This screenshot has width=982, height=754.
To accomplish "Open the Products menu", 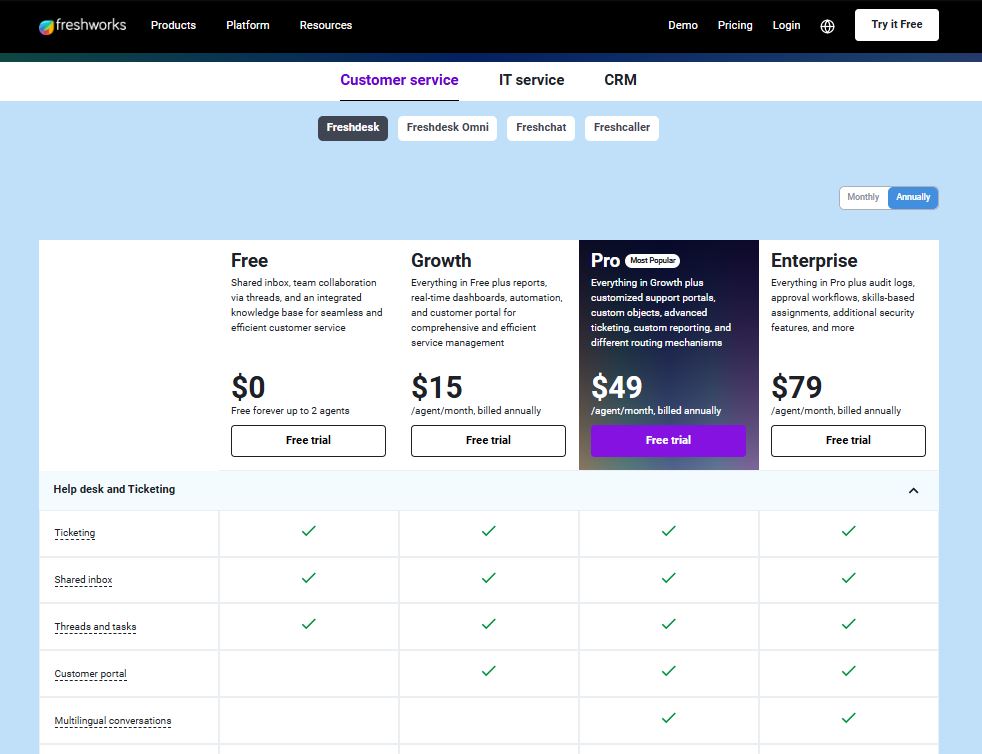I will pyautogui.click(x=173, y=25).
